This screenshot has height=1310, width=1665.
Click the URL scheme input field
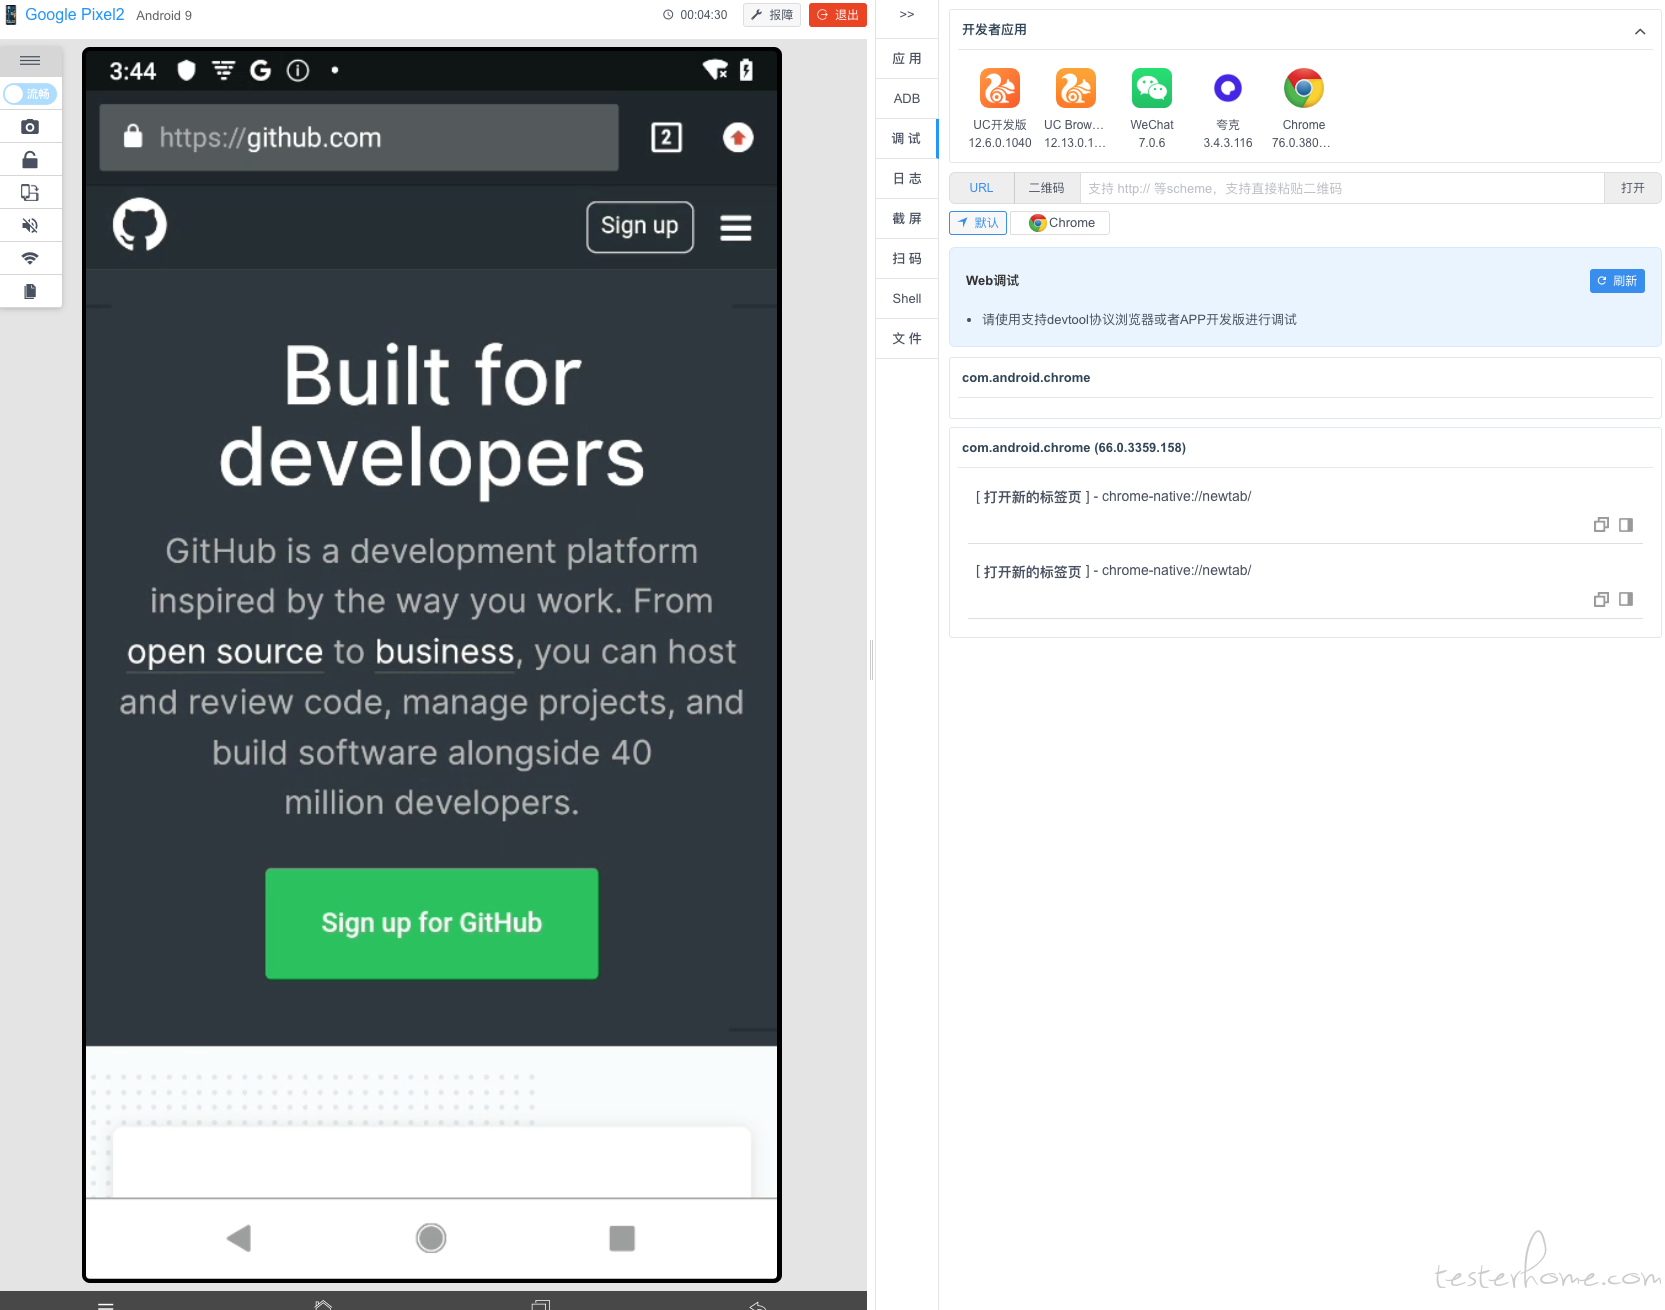(1342, 188)
